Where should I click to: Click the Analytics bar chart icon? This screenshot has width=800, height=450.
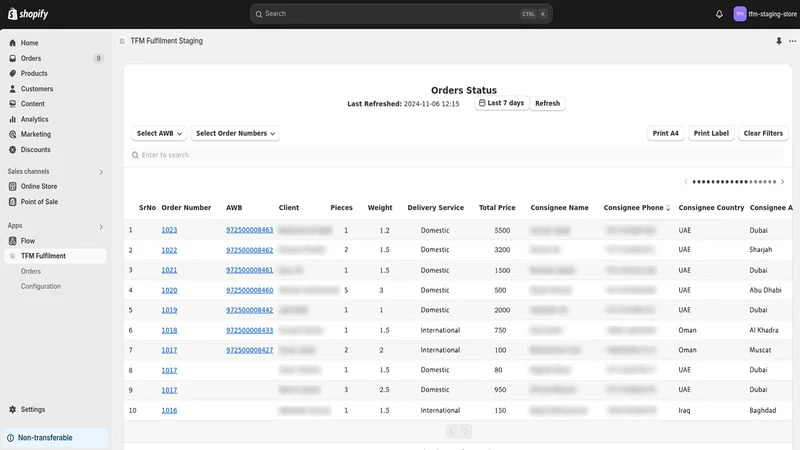pyautogui.click(x=13, y=119)
